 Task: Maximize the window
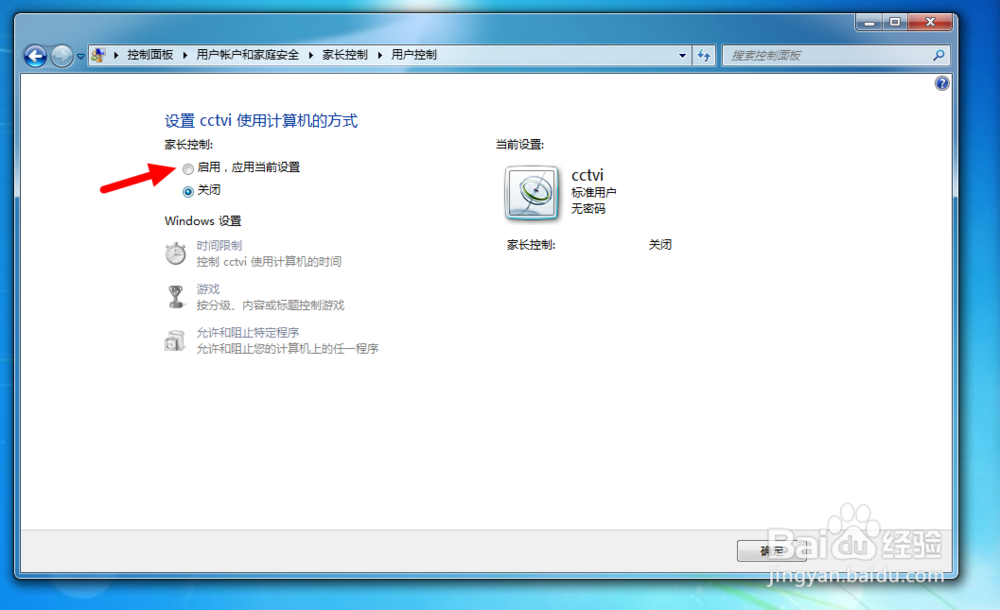(x=895, y=22)
